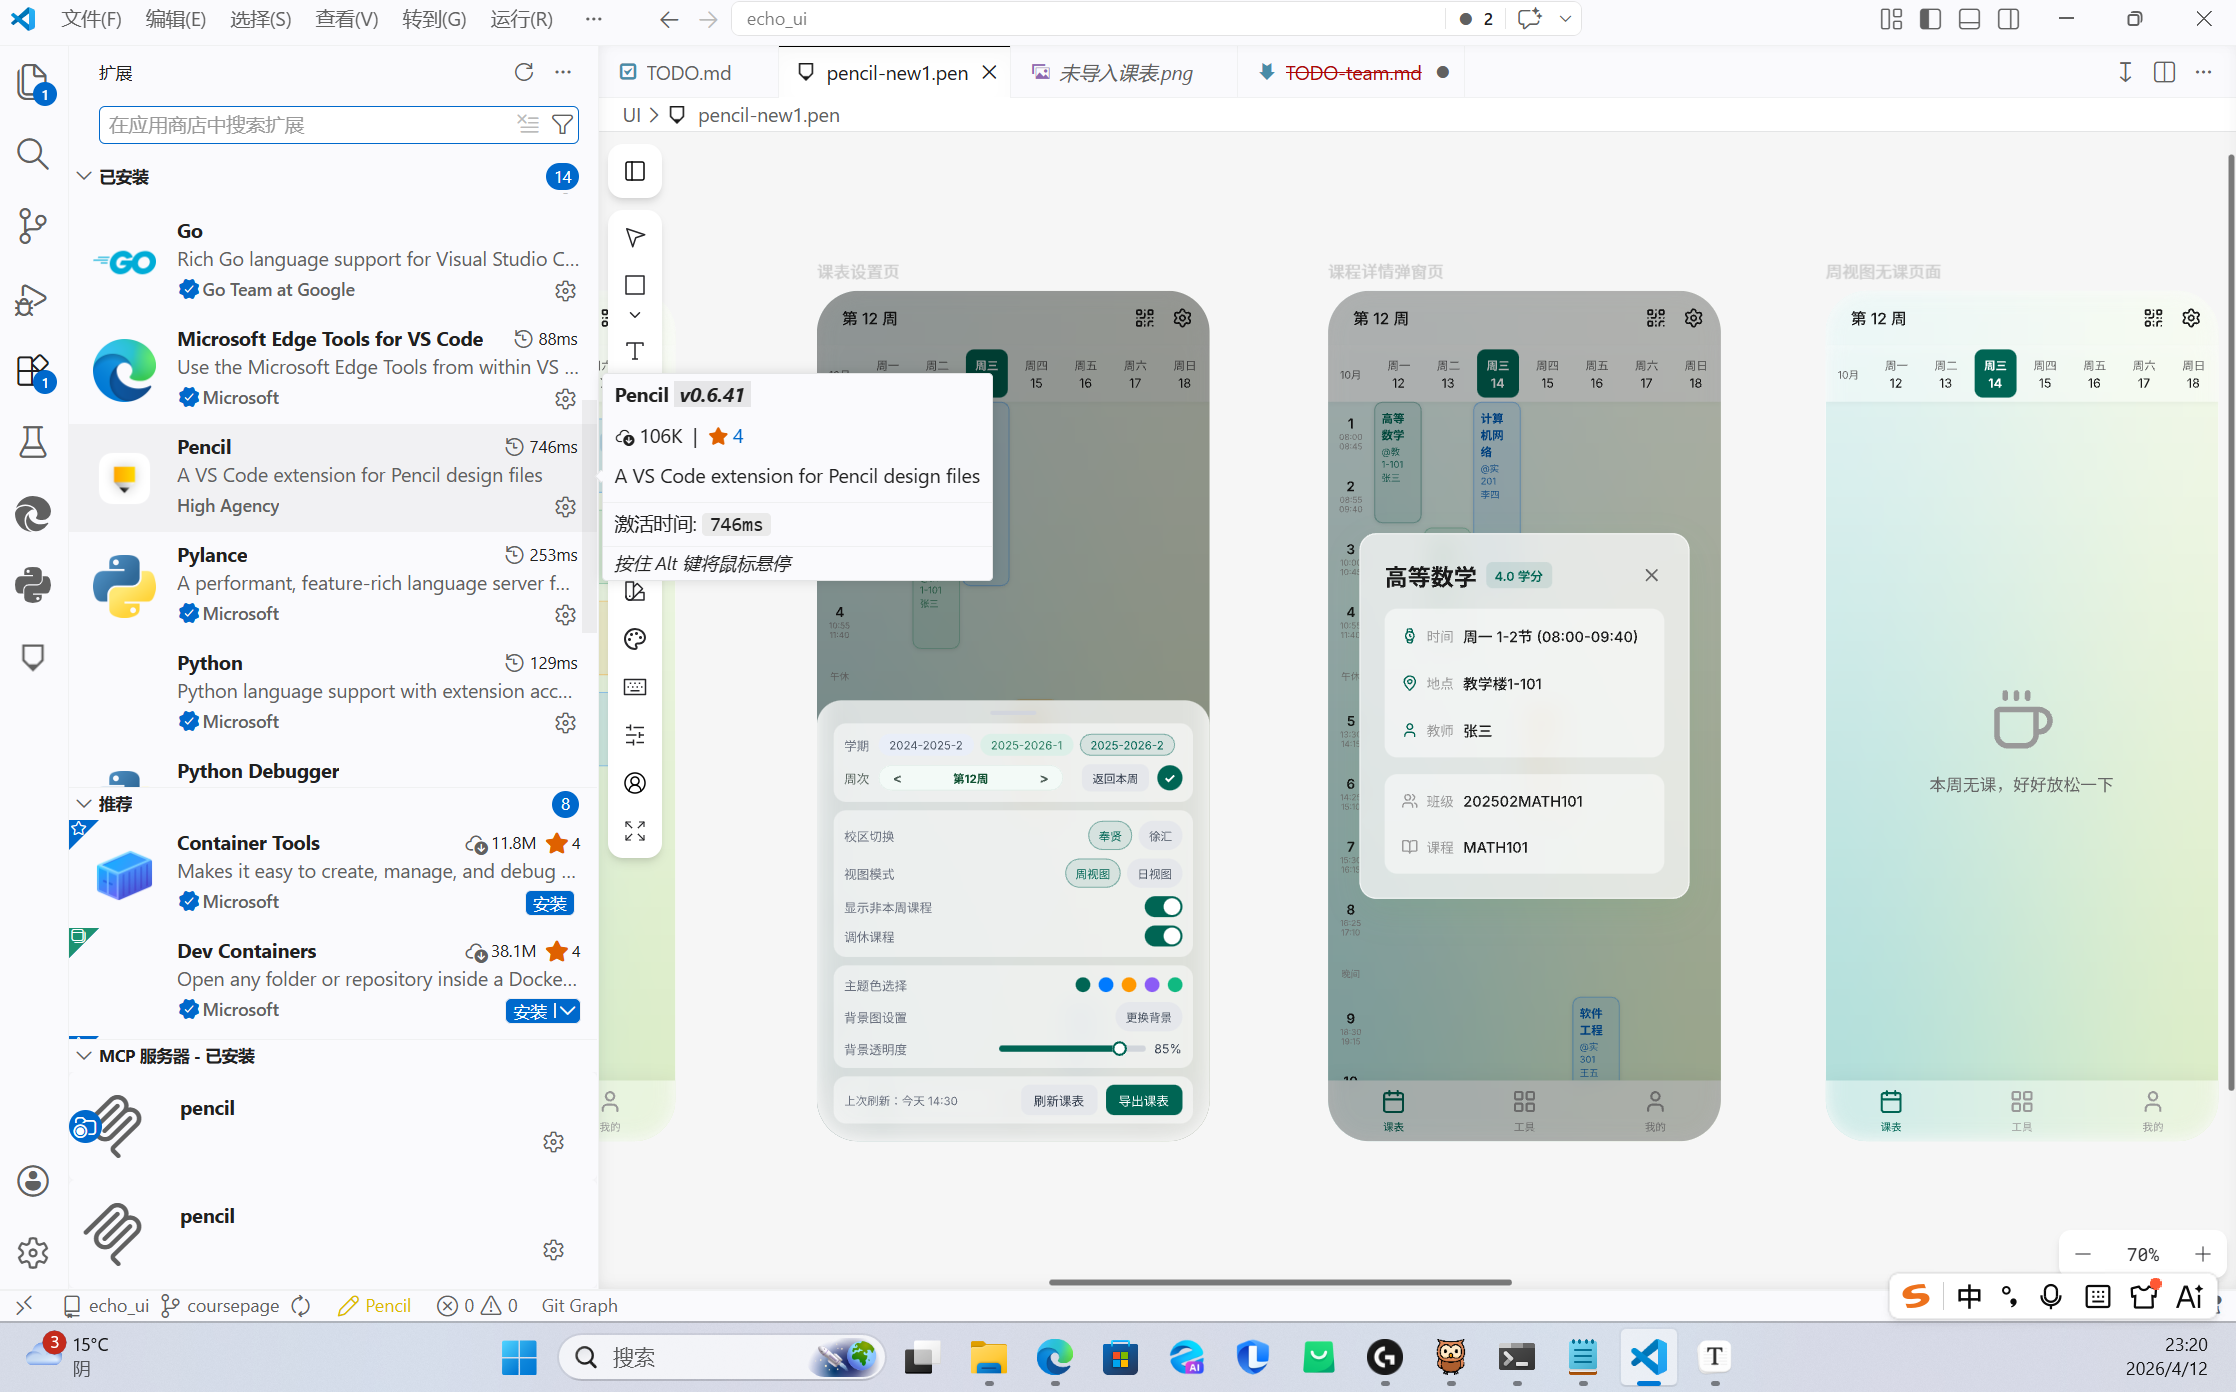Pick the purple theme color dot
This screenshot has height=1392, width=2236.
[x=1152, y=985]
